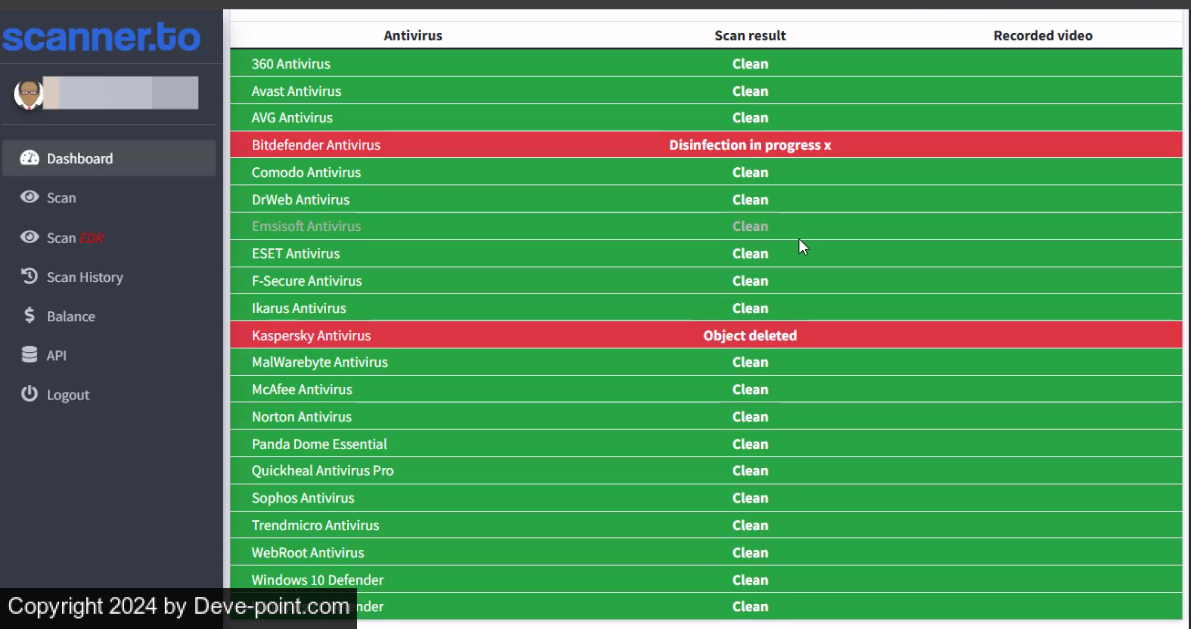This screenshot has height=629, width=1191.
Task: Select the Panda Dome Essential row name
Action: [319, 444]
